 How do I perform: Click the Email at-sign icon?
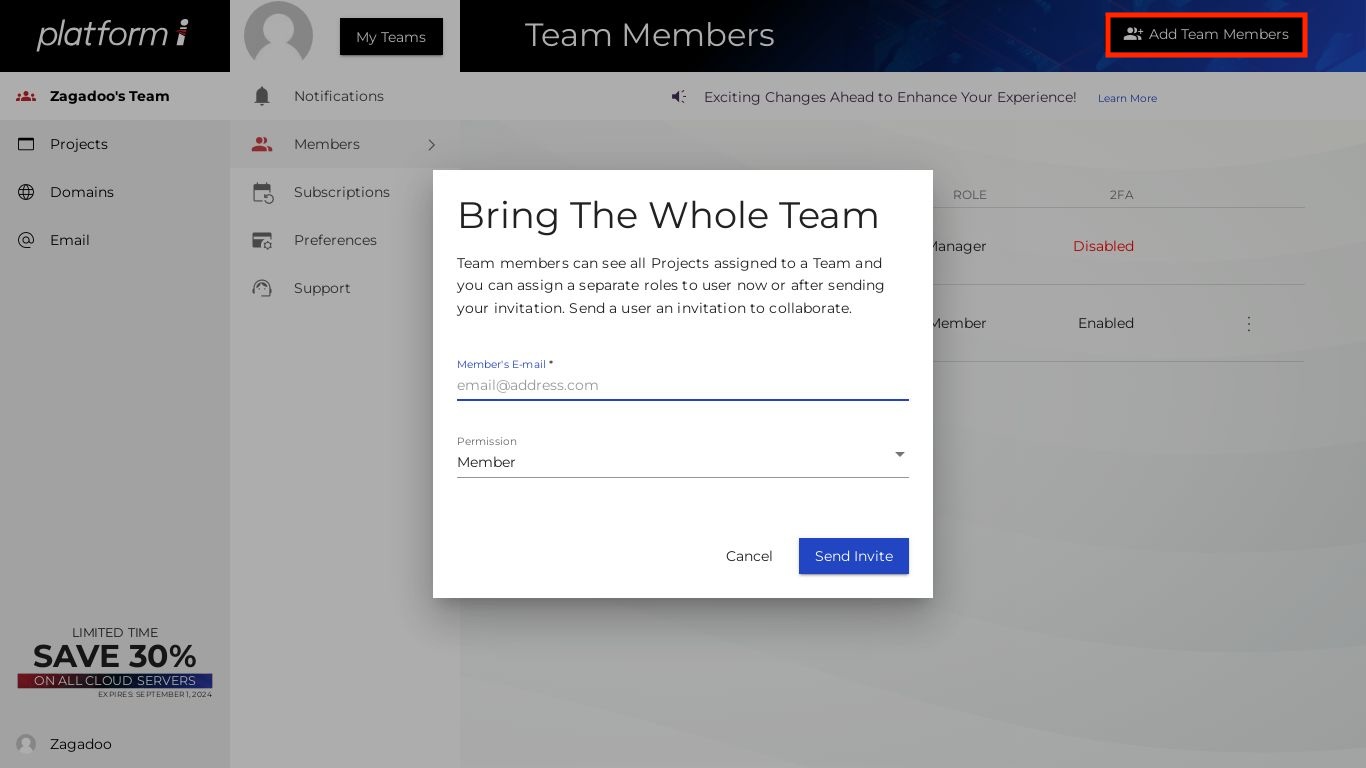(x=26, y=240)
